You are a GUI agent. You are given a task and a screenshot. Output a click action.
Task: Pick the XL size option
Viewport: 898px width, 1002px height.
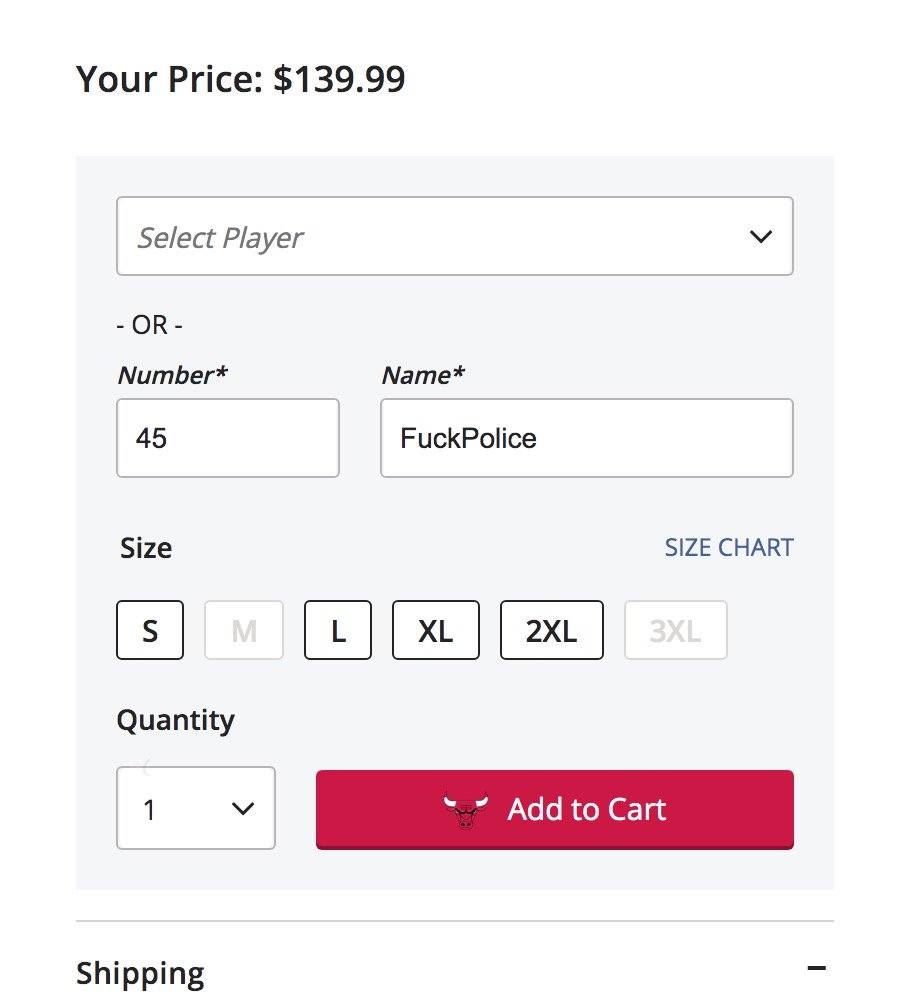(x=436, y=630)
